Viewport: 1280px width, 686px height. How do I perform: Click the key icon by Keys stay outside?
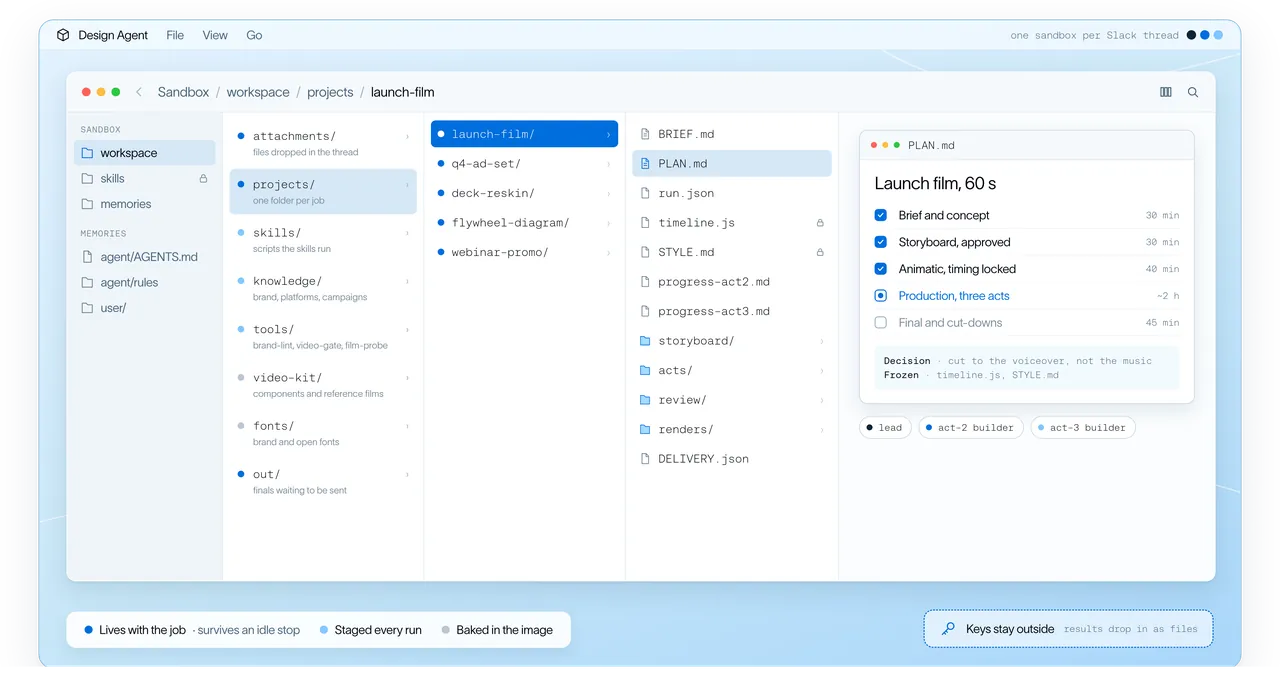[948, 629]
